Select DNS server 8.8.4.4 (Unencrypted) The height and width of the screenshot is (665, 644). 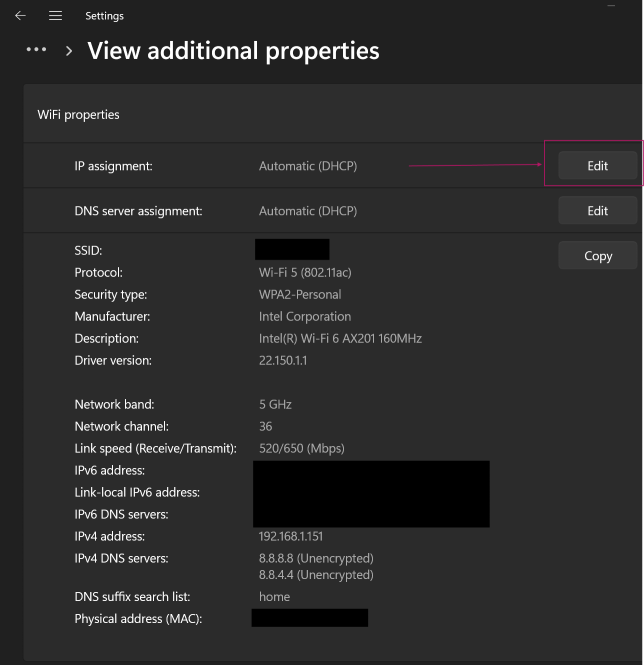coord(316,575)
